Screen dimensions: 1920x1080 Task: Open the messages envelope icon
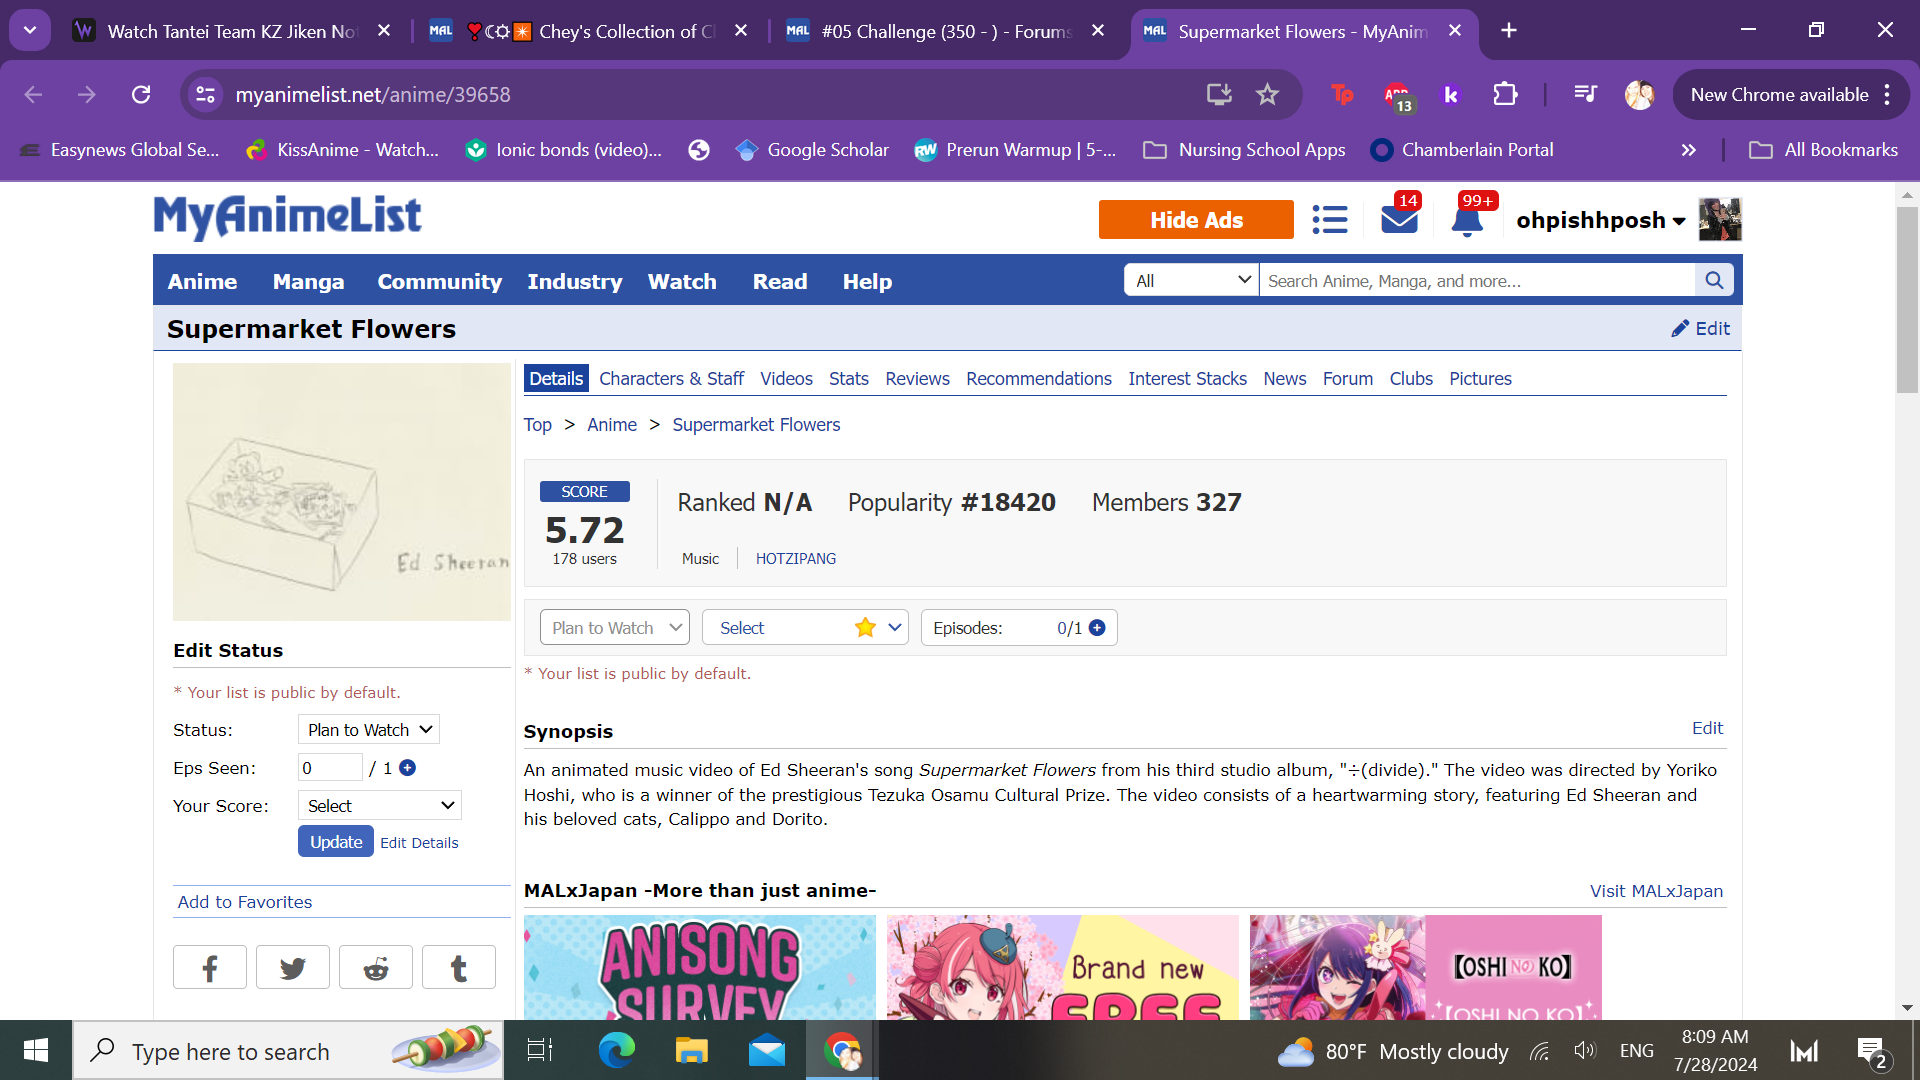click(x=1399, y=219)
